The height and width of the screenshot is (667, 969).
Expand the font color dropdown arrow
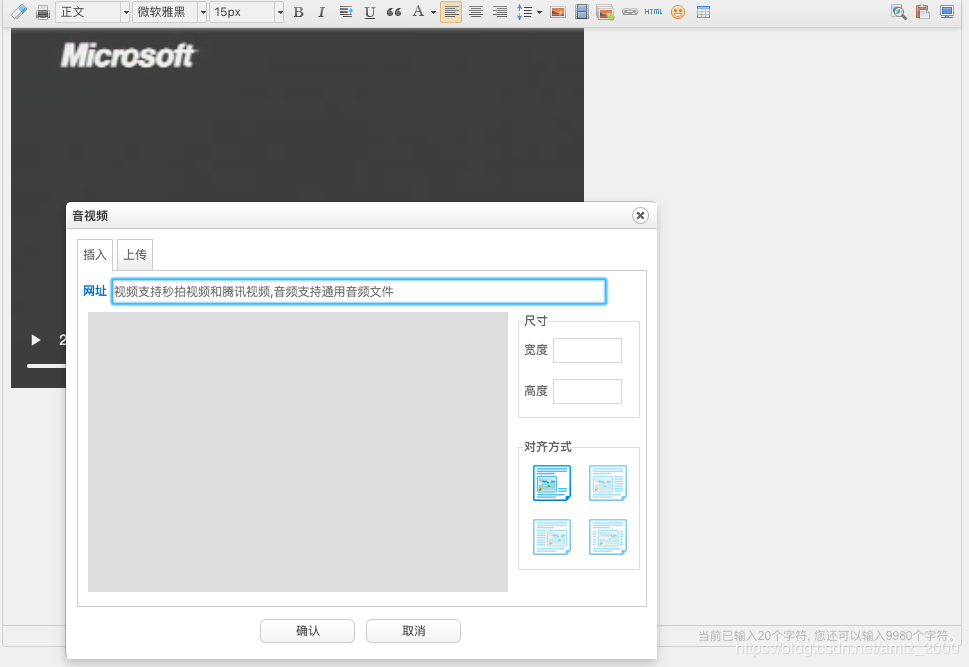click(x=433, y=12)
